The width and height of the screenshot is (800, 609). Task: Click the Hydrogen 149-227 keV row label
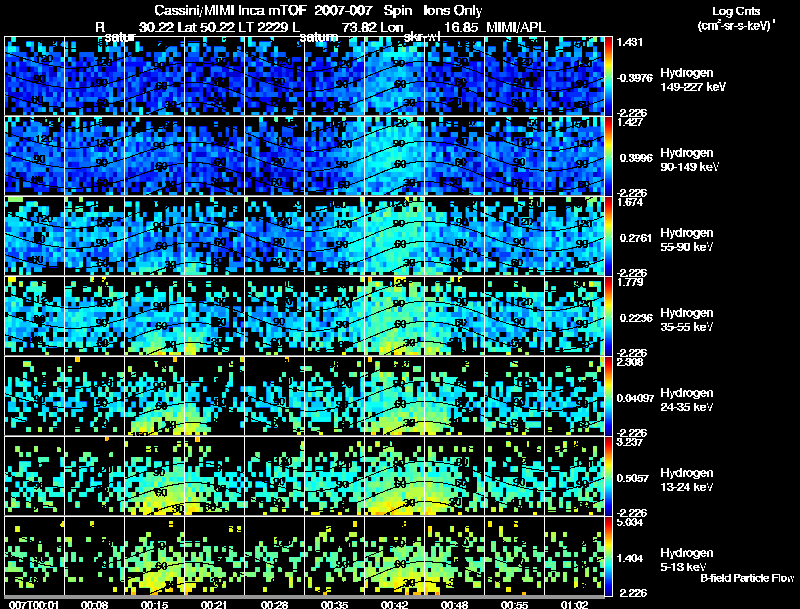point(693,80)
